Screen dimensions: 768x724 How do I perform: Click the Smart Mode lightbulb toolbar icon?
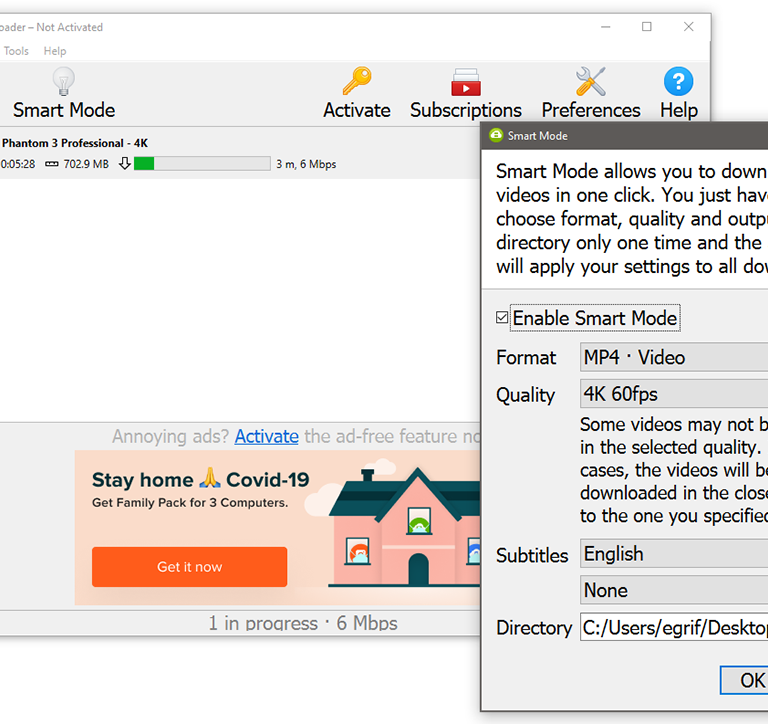tap(64, 81)
